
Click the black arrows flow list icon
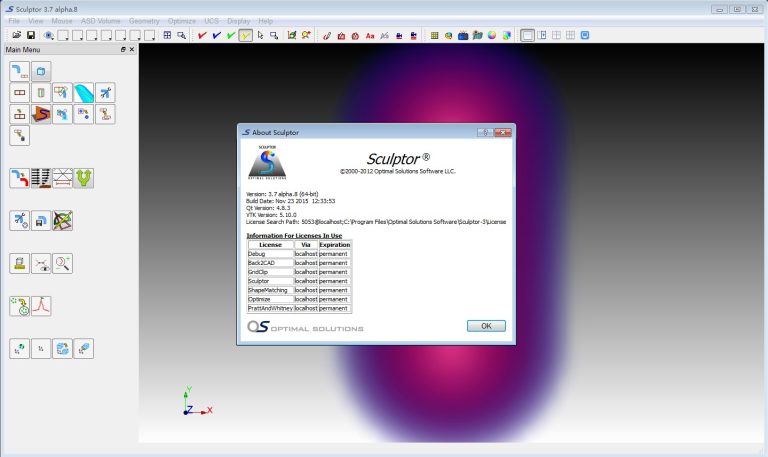[41, 178]
